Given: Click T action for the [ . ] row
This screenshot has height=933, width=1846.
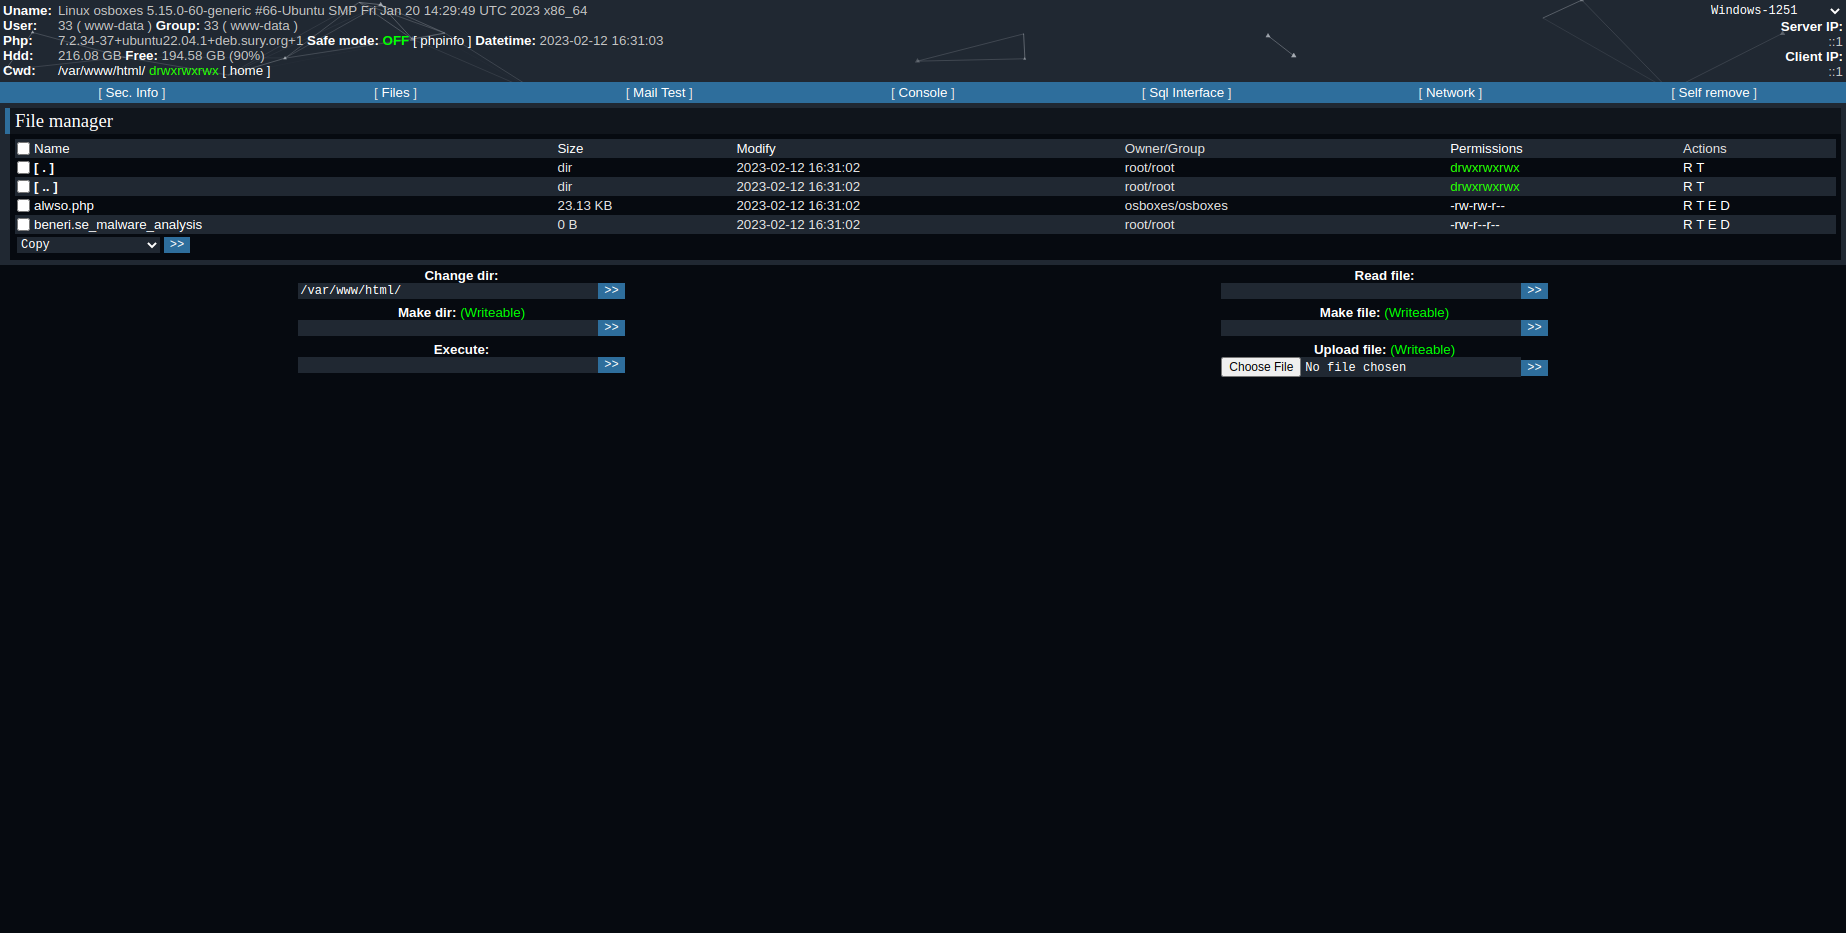Looking at the screenshot, I should pos(1700,168).
